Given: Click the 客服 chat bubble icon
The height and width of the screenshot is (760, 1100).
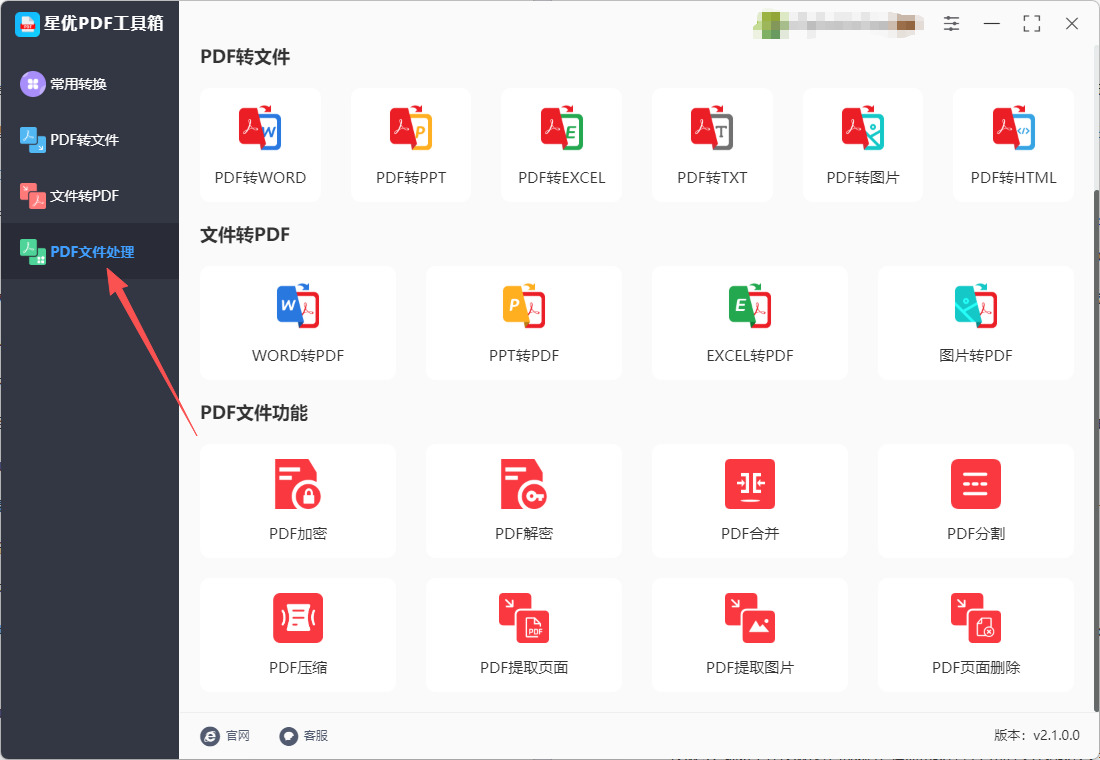Looking at the screenshot, I should click(x=288, y=736).
